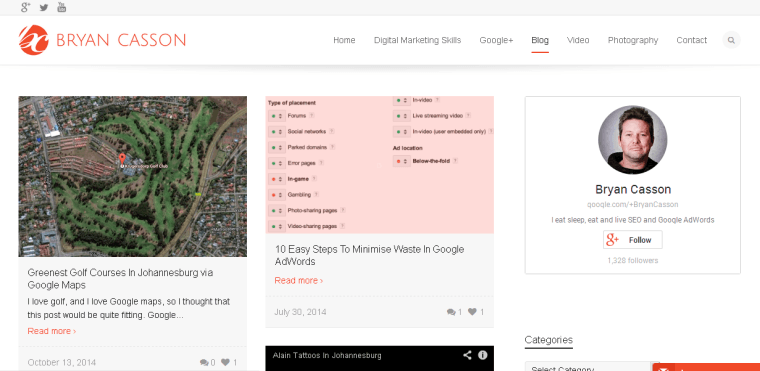Like the October 13 post via heart icon

pos(226,362)
